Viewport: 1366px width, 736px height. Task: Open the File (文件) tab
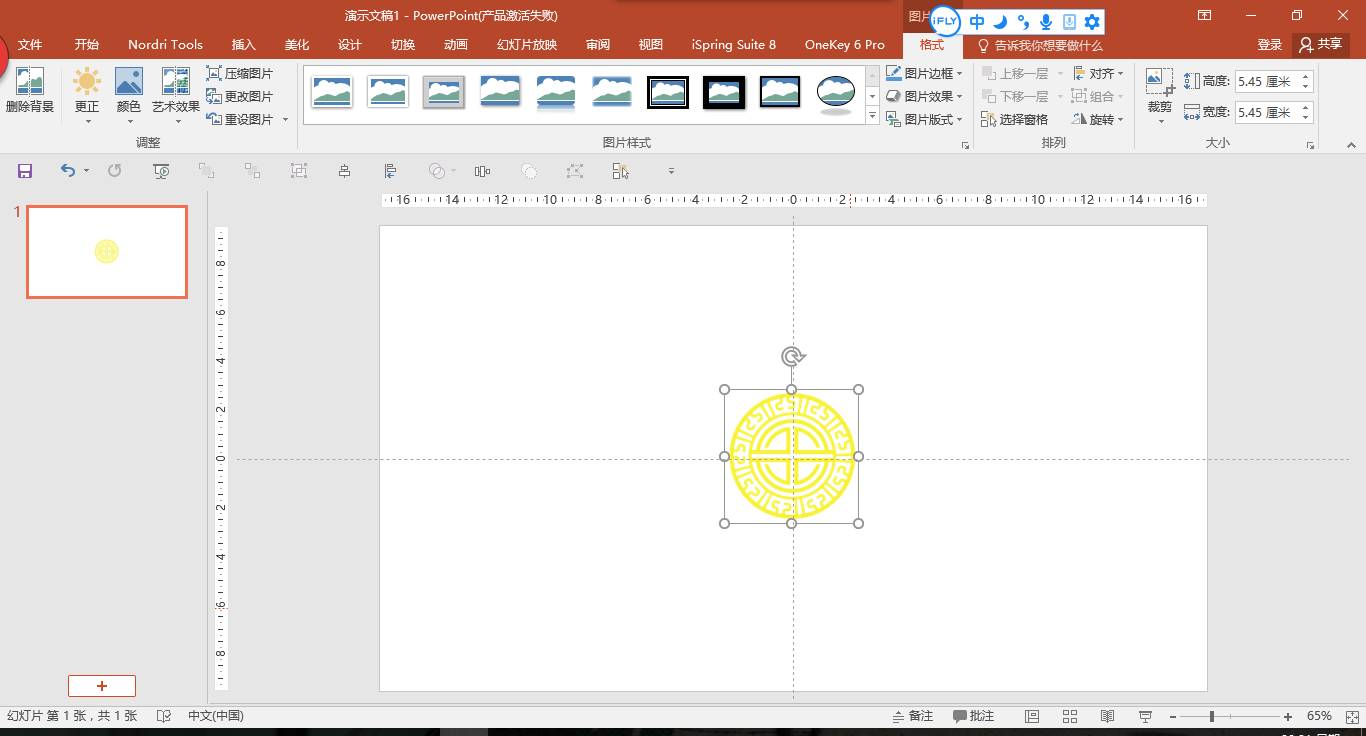click(30, 44)
